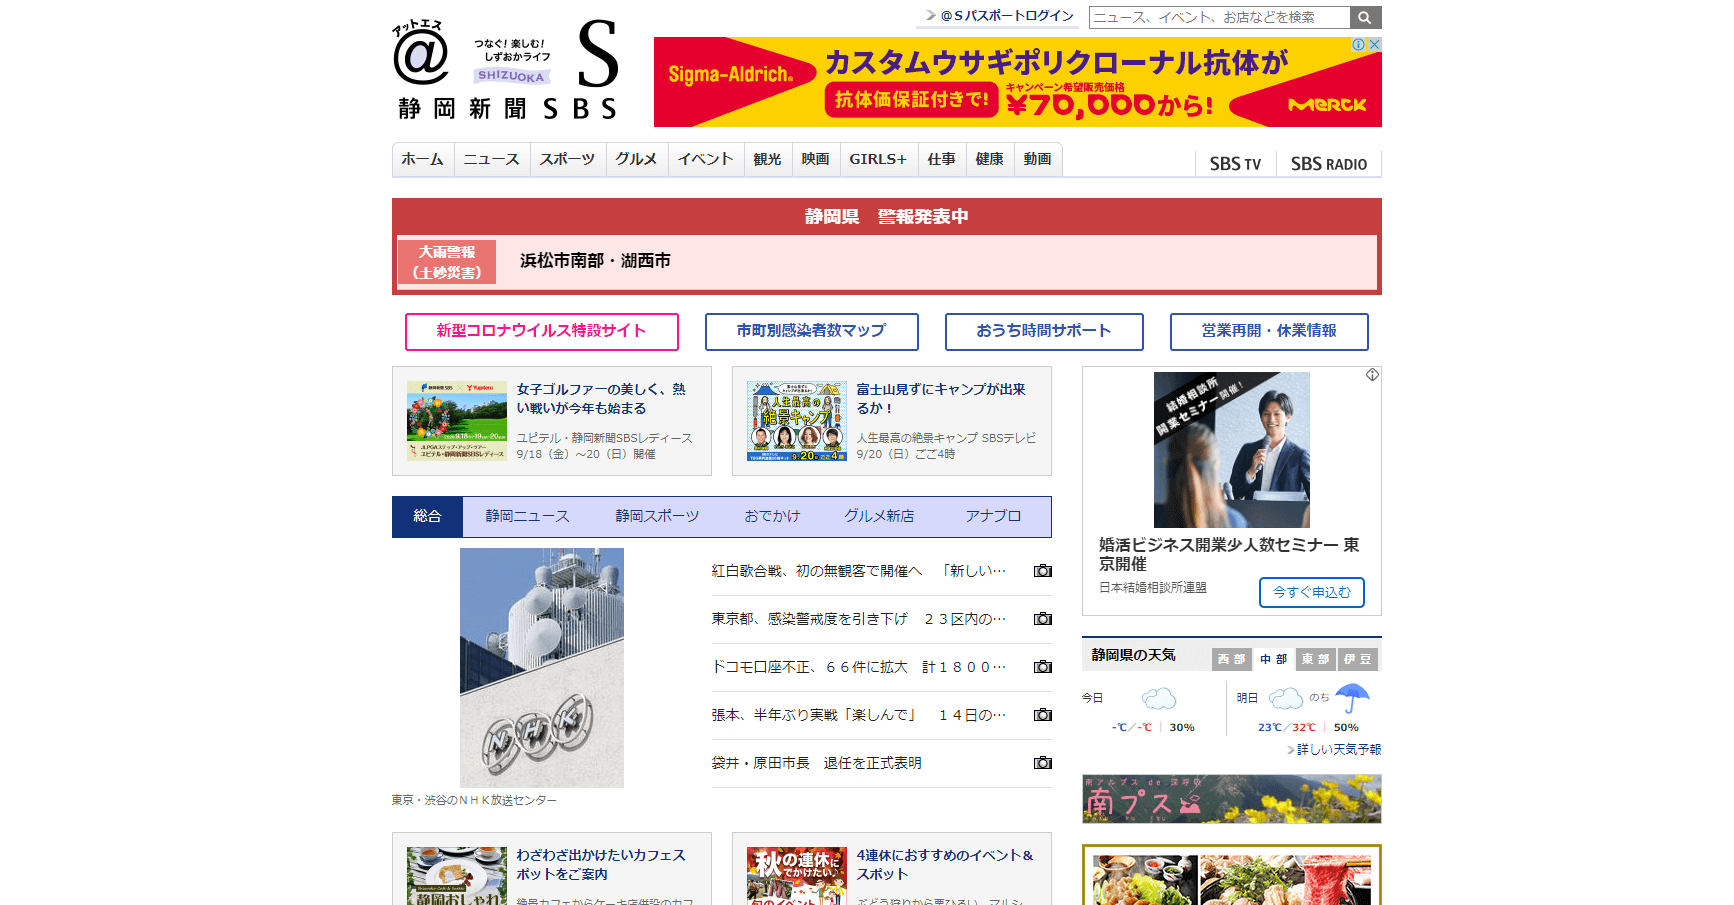The image size is (1734, 905).
Task: Open the 映画 menu item
Action: [x=816, y=159]
